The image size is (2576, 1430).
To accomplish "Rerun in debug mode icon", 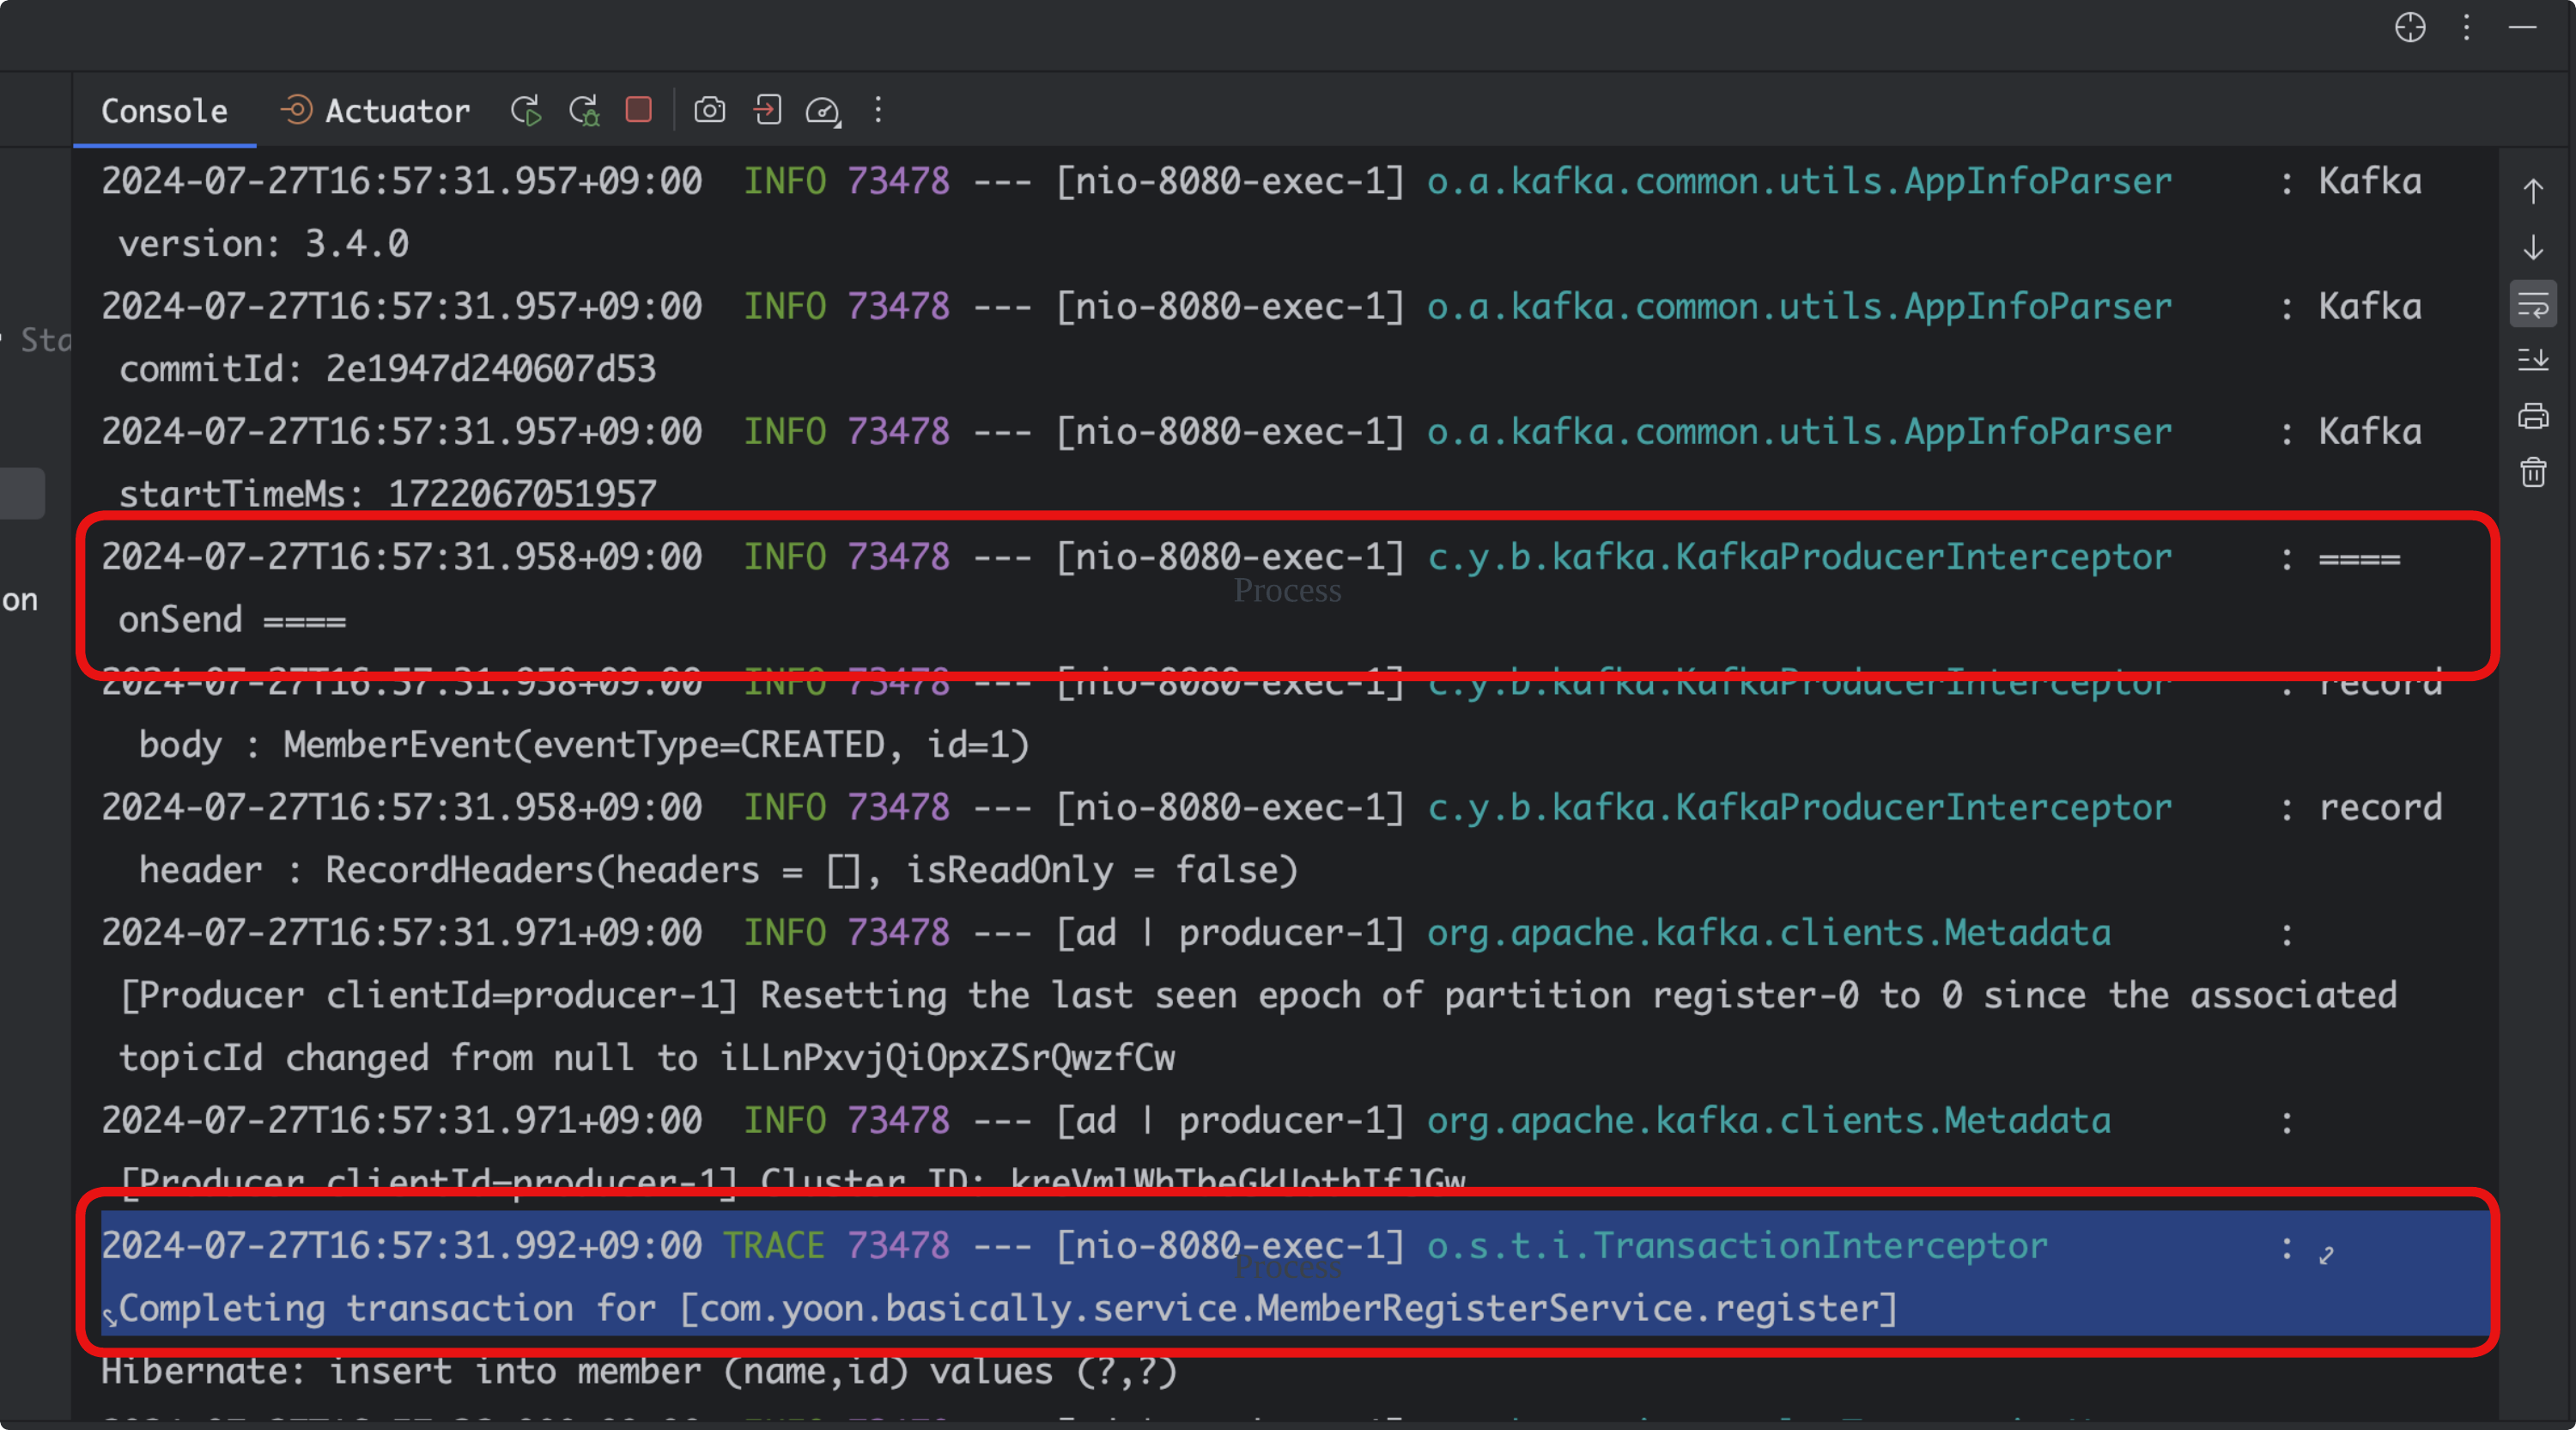I will [x=584, y=110].
